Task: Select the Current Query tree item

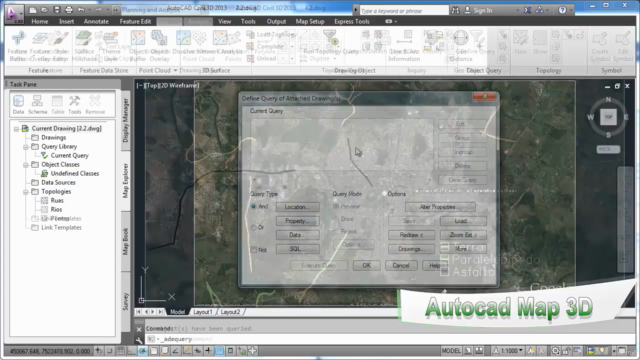Action: pyautogui.click(x=69, y=156)
